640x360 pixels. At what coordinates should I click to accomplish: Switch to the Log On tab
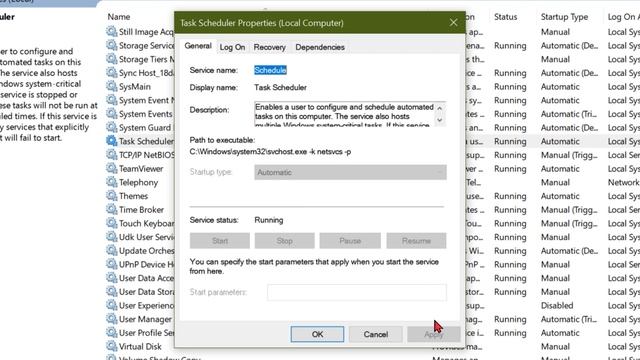tap(232, 47)
